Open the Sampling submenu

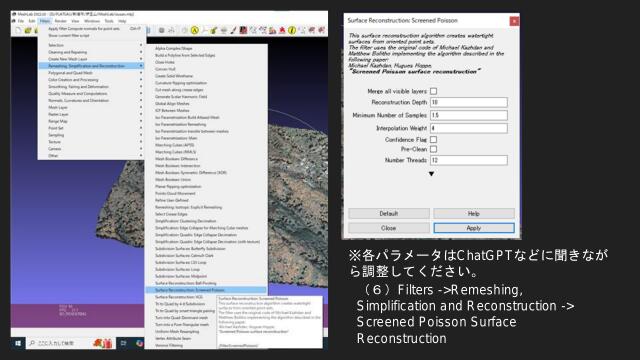(x=91, y=135)
